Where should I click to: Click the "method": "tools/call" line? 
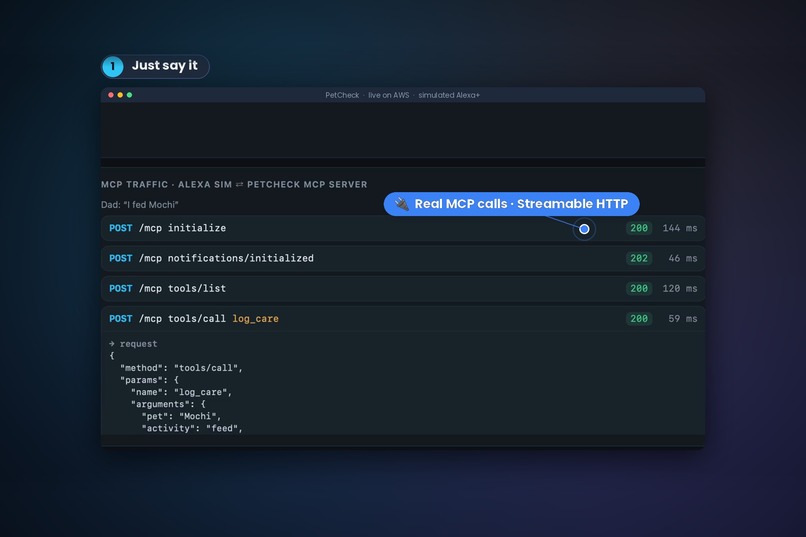click(181, 368)
